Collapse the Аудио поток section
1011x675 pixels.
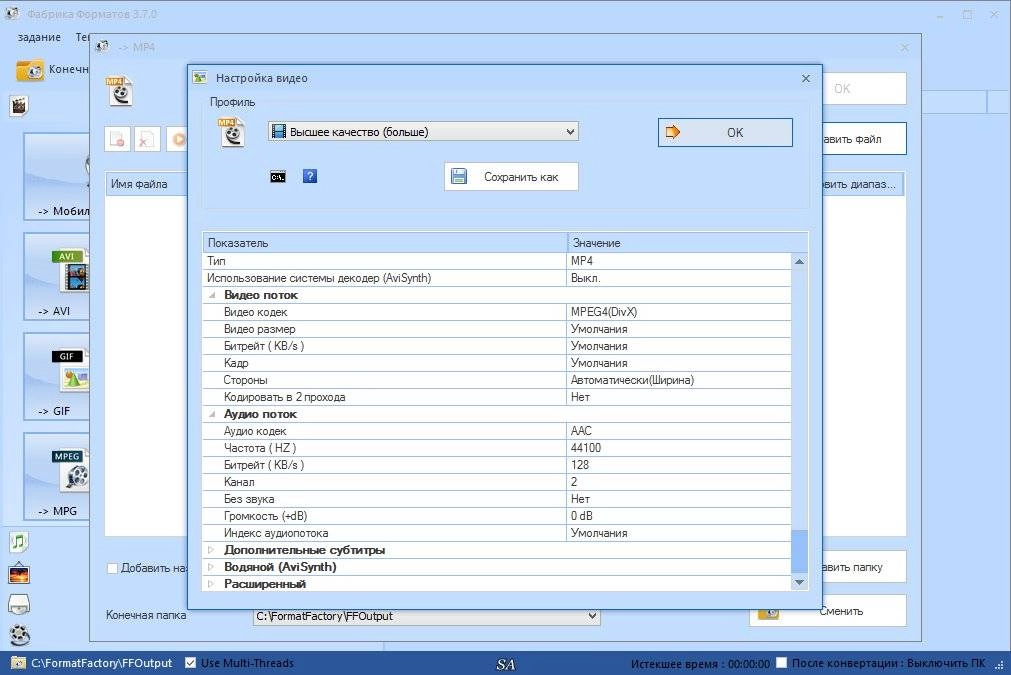tap(211, 415)
